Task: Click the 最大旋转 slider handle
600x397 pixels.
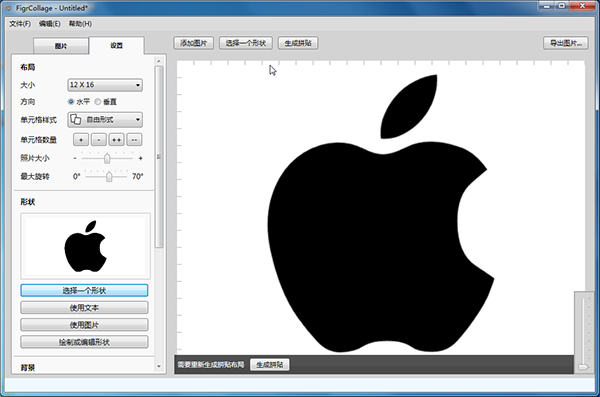Action: coord(109,176)
